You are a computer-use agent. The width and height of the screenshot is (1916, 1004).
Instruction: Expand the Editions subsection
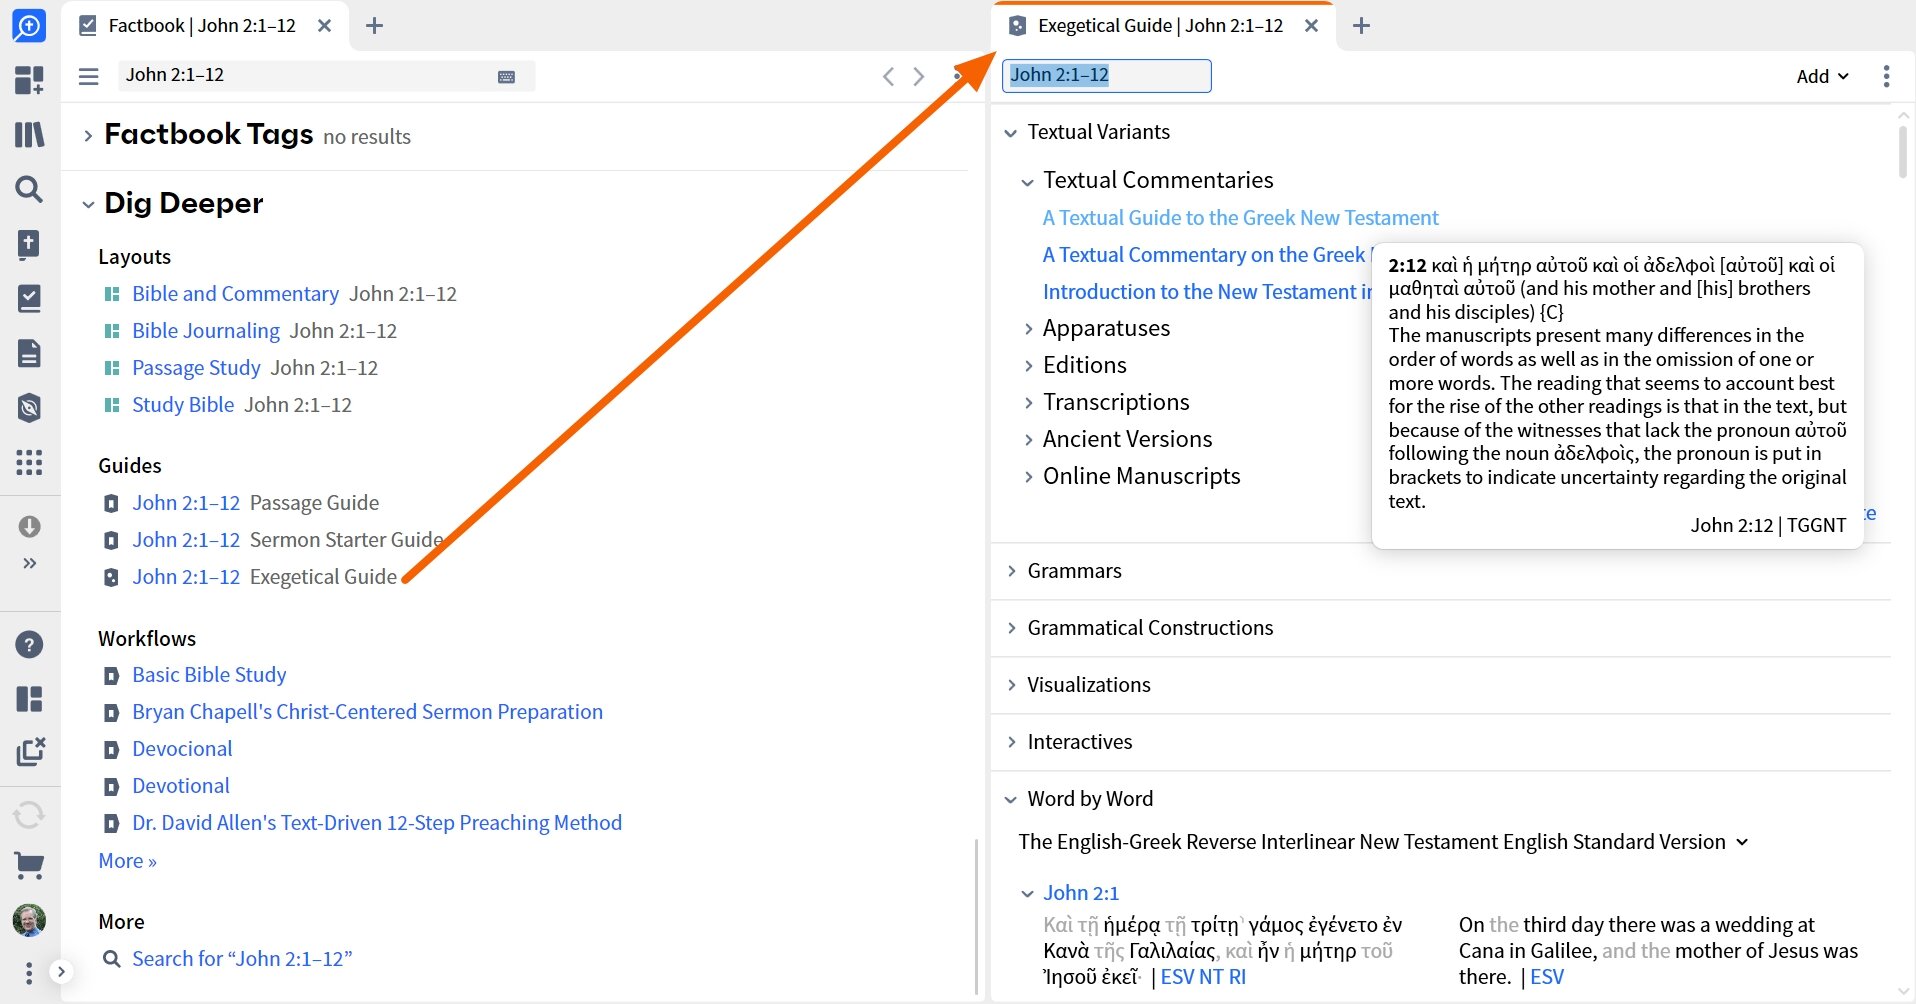(1028, 366)
